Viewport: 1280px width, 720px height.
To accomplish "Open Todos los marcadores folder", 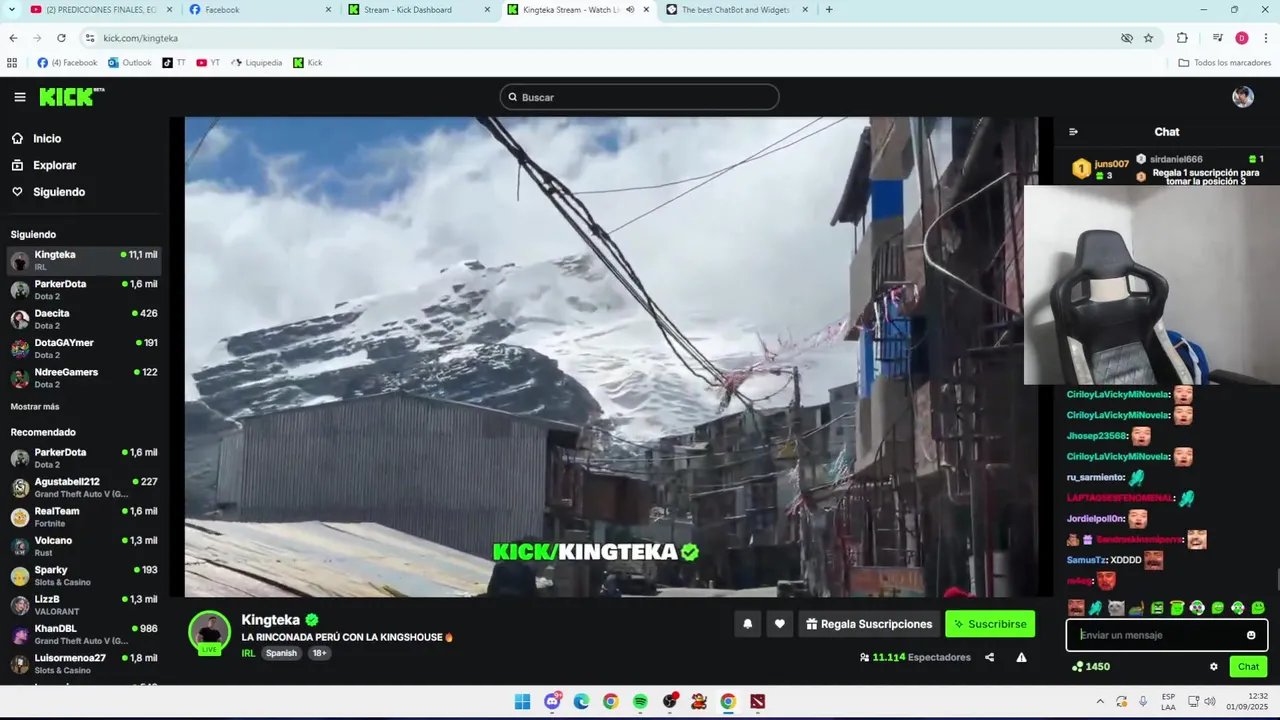I will (1224, 62).
